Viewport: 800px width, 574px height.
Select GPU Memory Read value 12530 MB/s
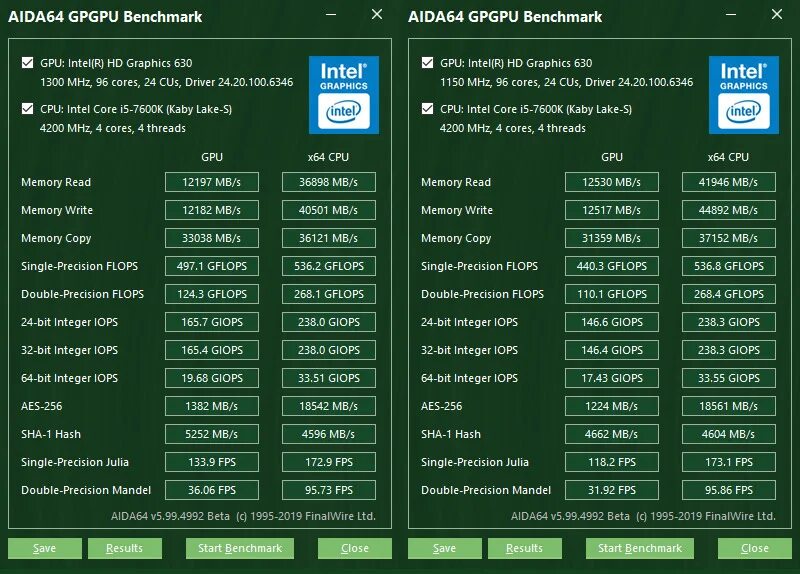point(612,182)
